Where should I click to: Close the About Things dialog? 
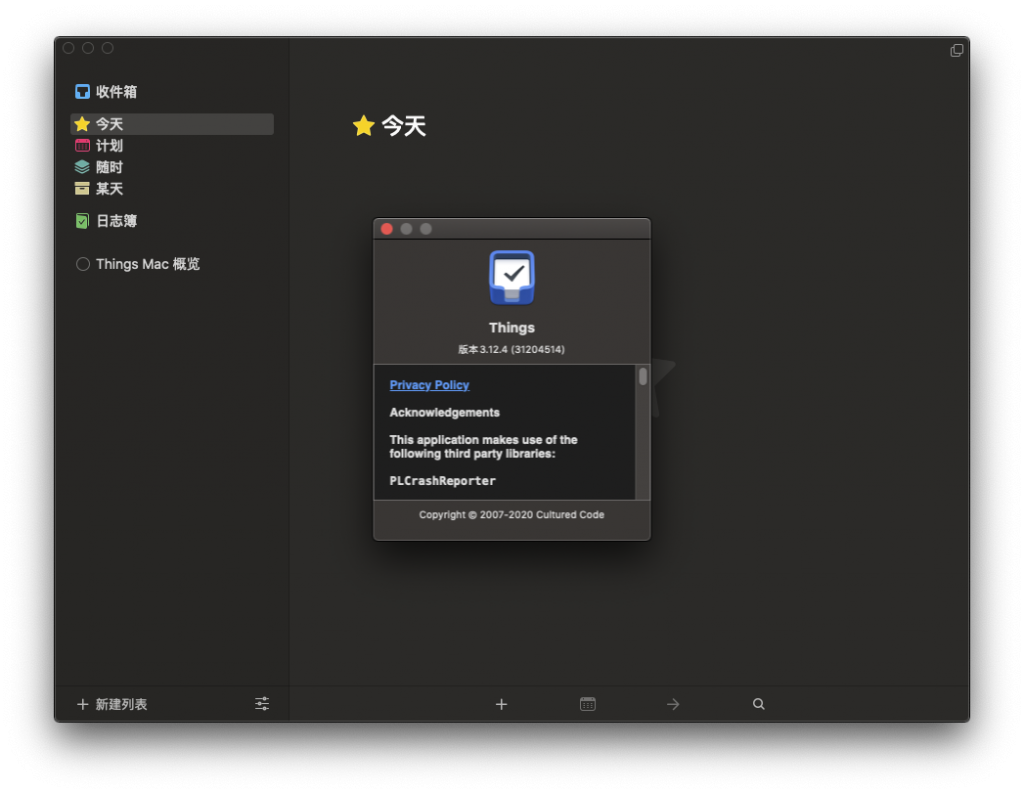click(387, 229)
